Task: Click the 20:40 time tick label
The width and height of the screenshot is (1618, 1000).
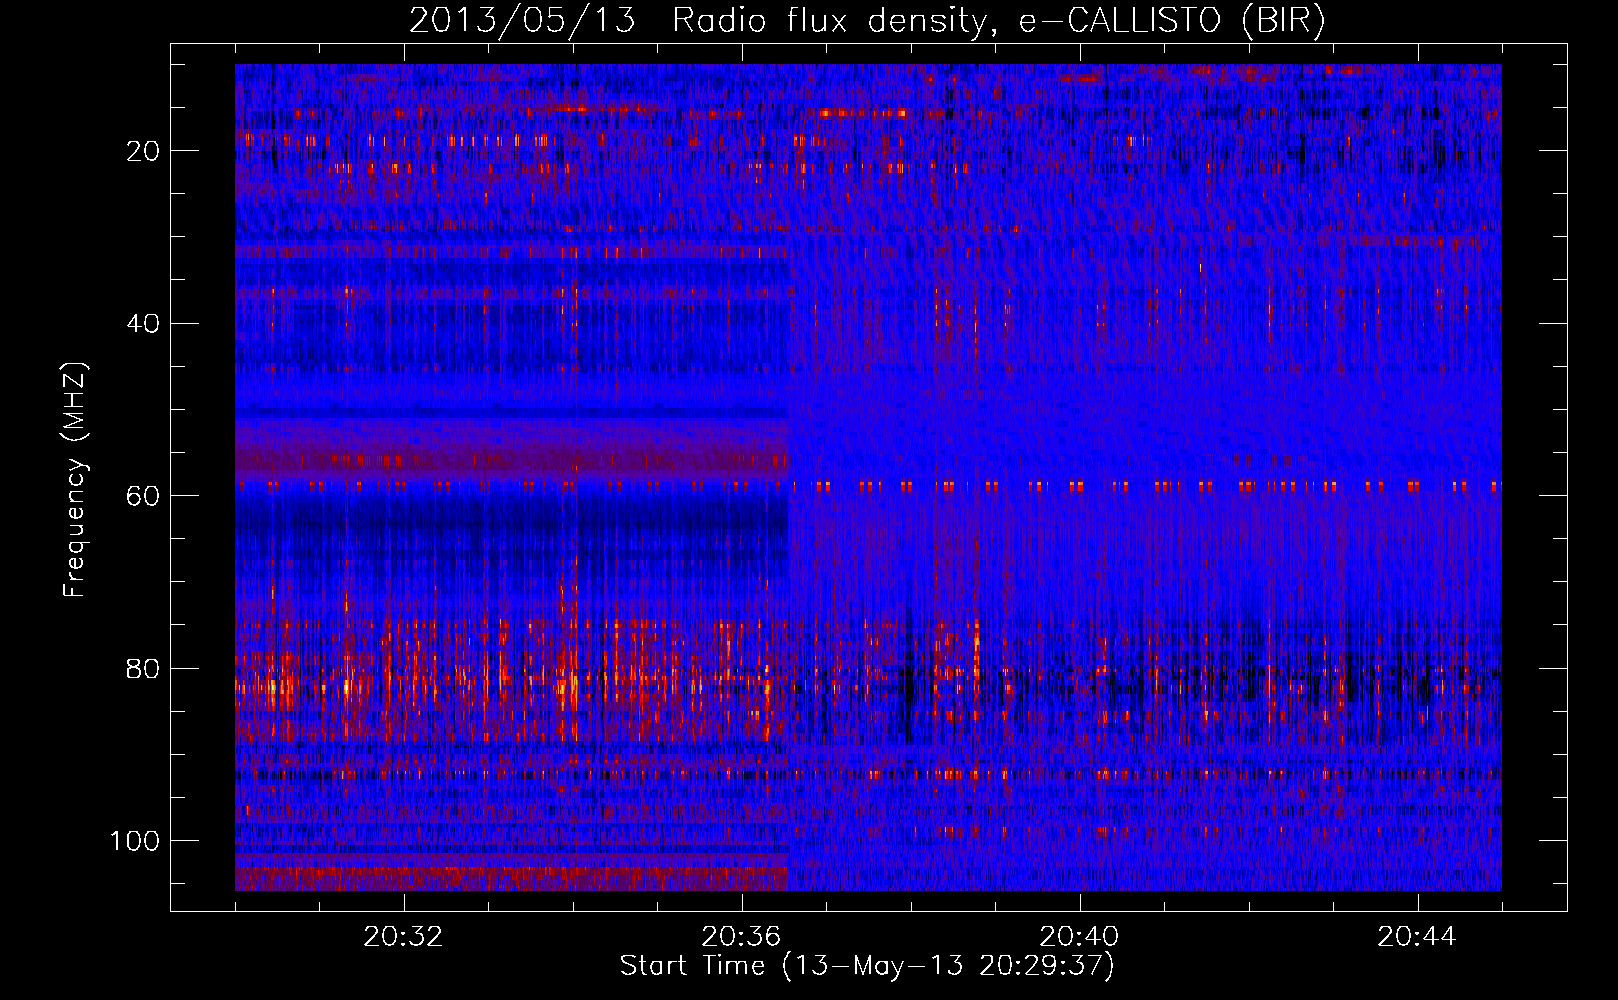Action: click(1079, 937)
